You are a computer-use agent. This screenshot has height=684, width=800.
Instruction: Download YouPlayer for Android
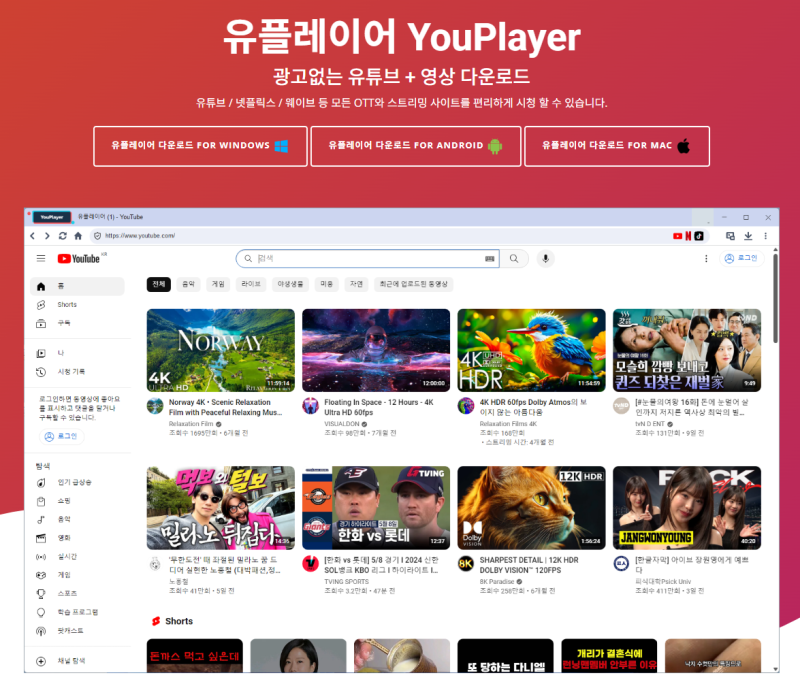[416, 146]
